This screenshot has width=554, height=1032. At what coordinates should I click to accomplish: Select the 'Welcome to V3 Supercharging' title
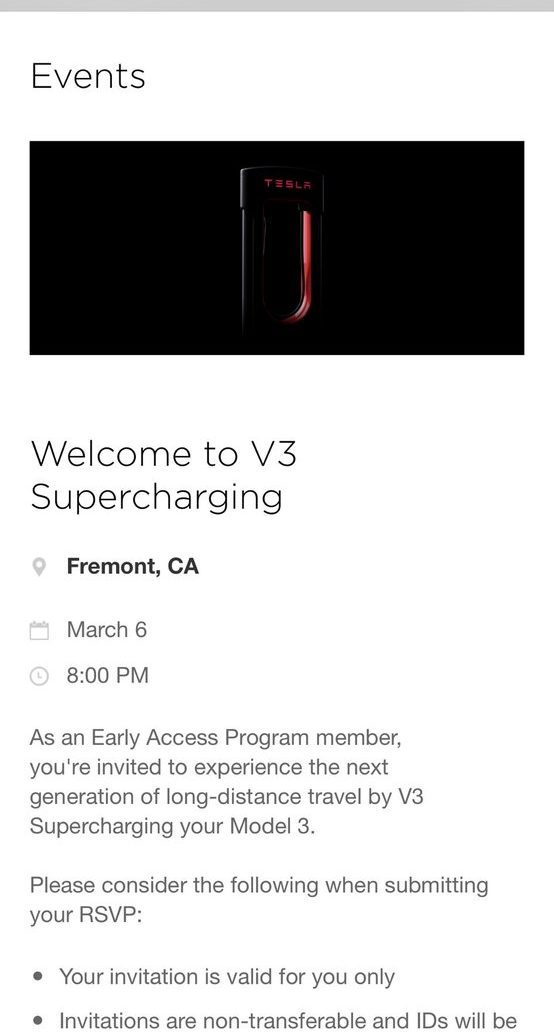pos(164,475)
